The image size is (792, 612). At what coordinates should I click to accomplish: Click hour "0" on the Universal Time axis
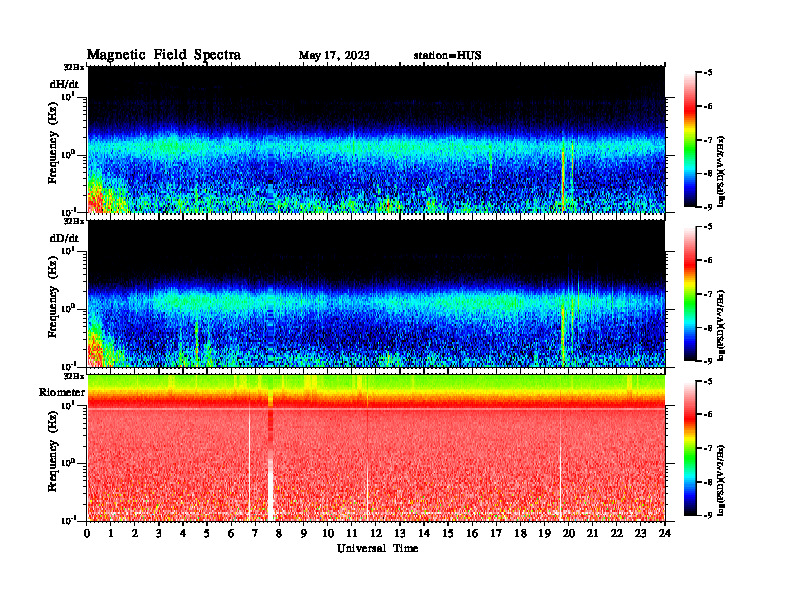[87, 533]
